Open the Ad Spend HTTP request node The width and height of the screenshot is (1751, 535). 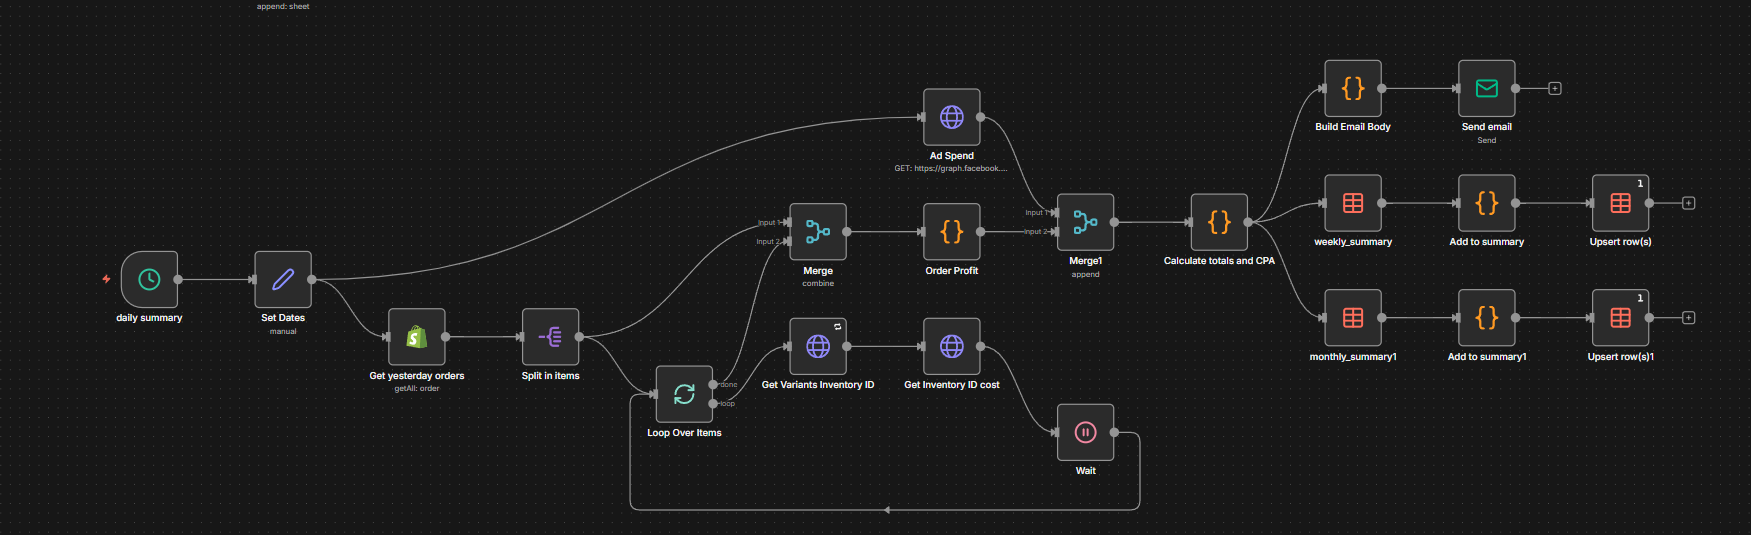point(952,117)
